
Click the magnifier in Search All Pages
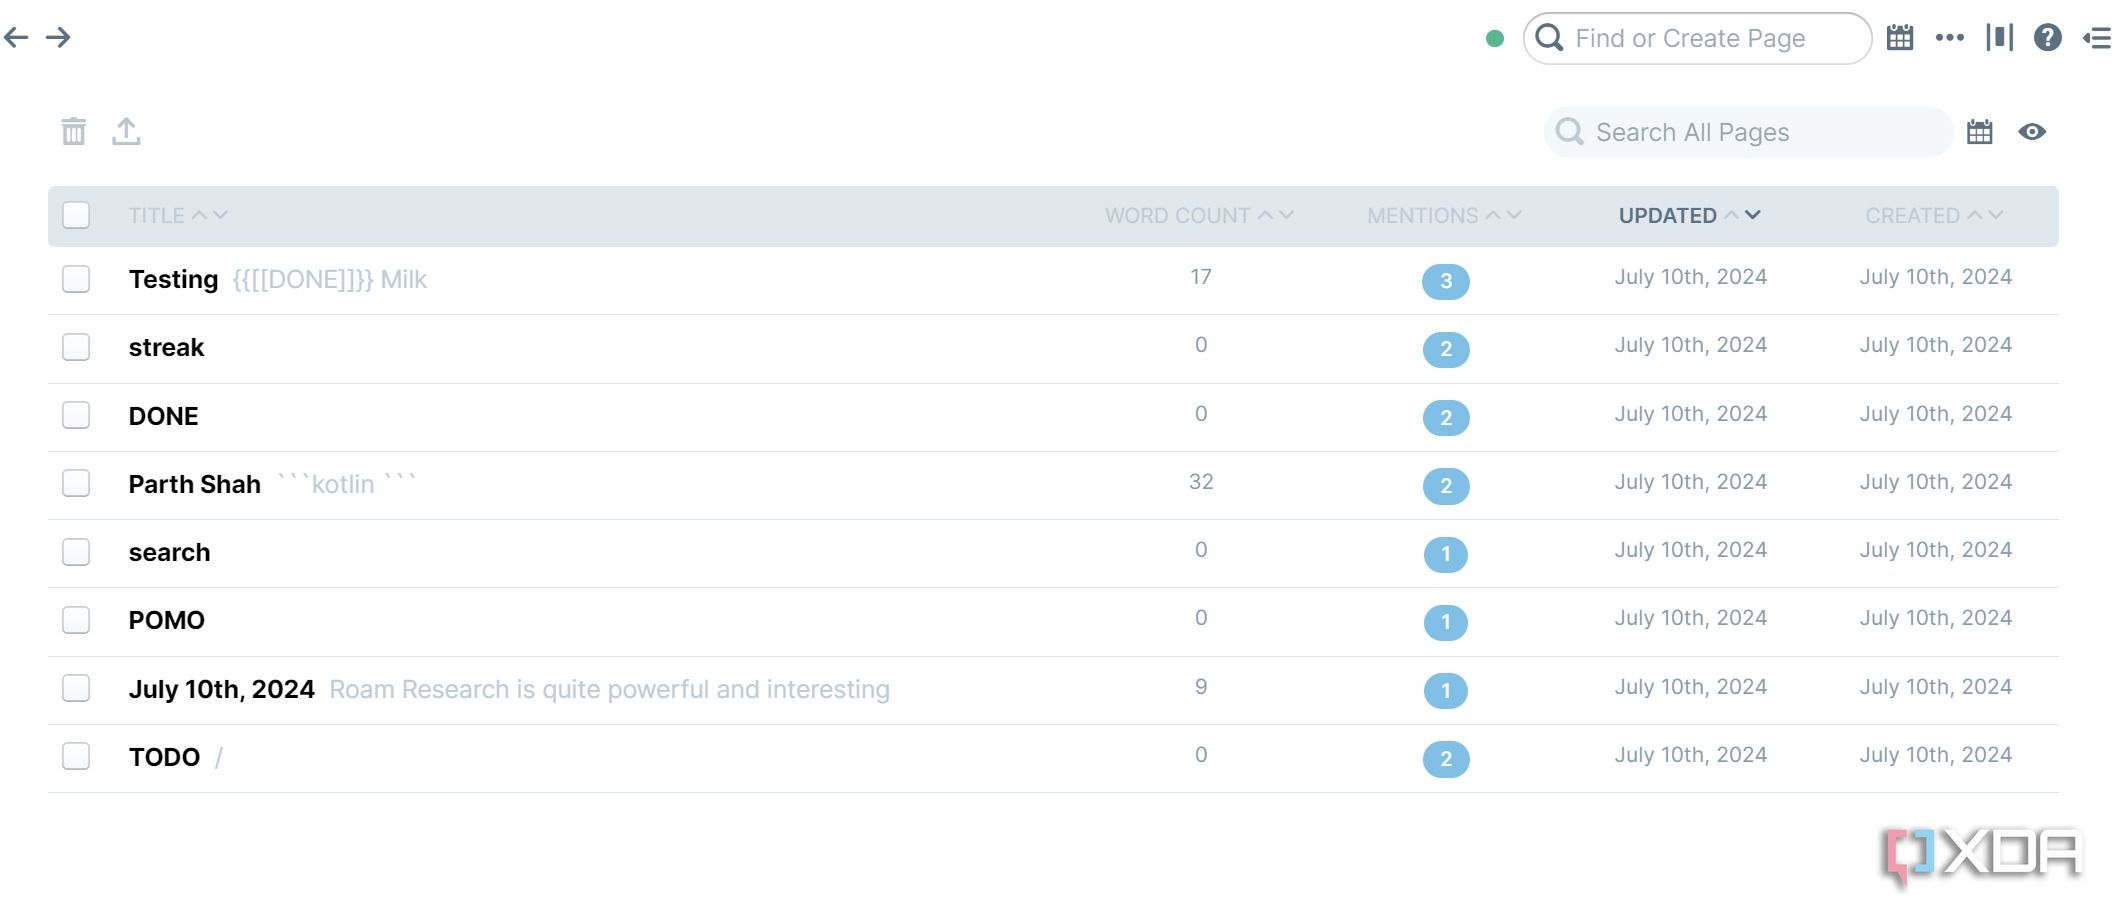click(x=1570, y=132)
